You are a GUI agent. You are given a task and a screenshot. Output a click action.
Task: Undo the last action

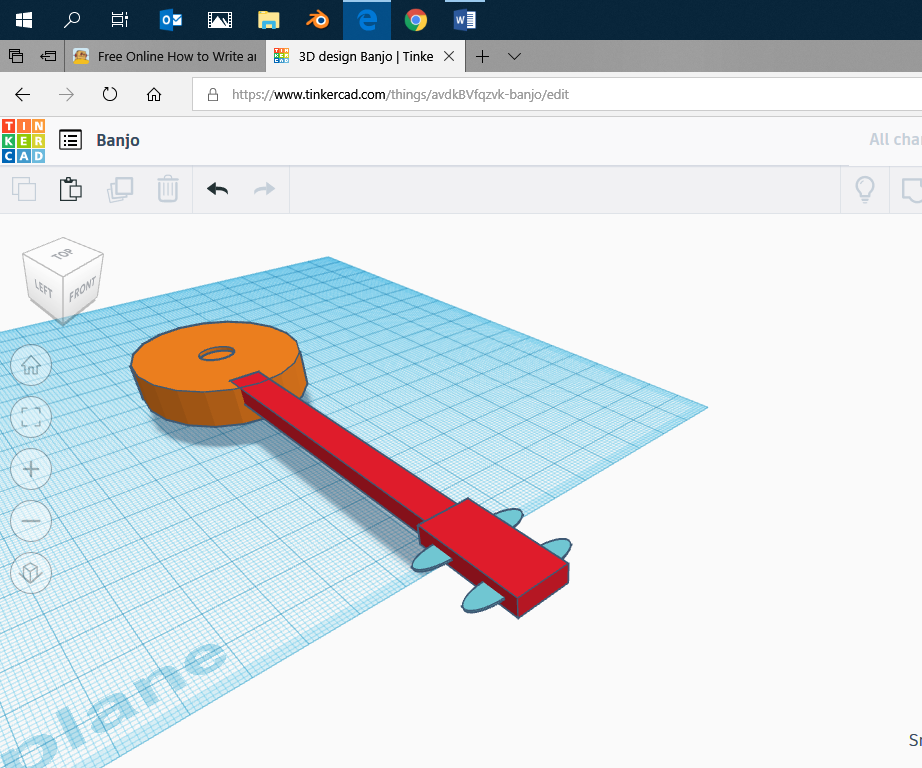coord(217,189)
